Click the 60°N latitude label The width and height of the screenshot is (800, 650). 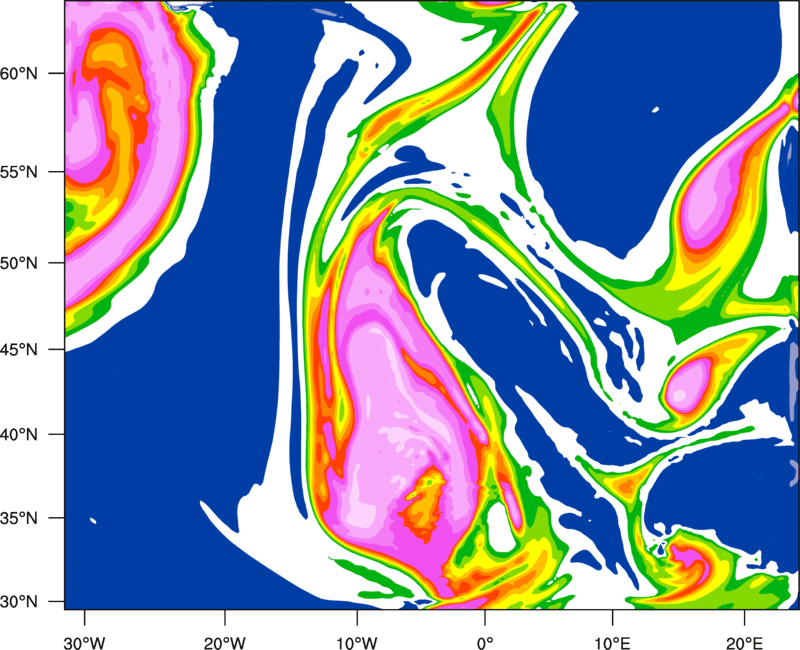click(19, 73)
